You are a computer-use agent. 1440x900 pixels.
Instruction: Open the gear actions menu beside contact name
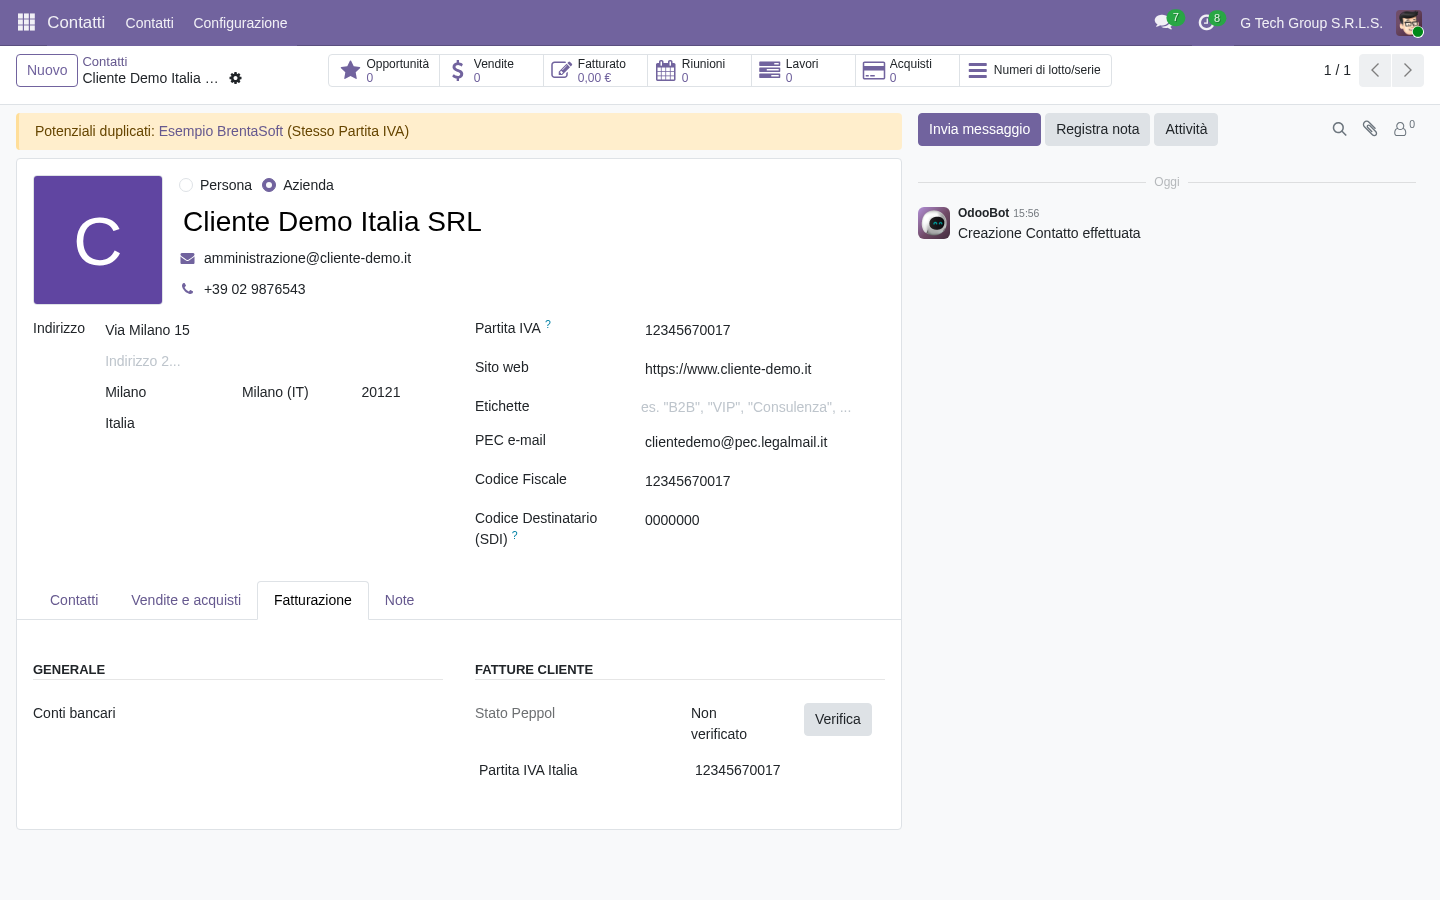click(236, 78)
